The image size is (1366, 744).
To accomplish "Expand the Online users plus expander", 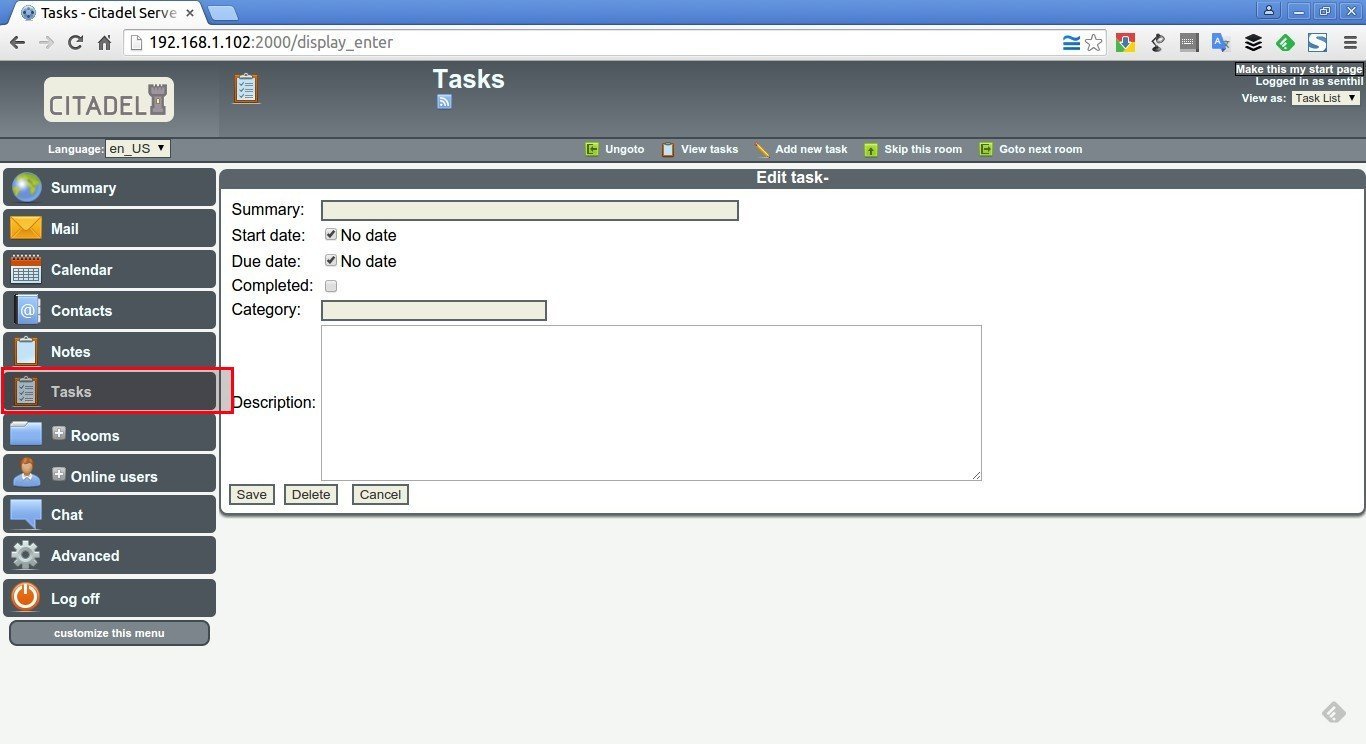I will tap(59, 474).
